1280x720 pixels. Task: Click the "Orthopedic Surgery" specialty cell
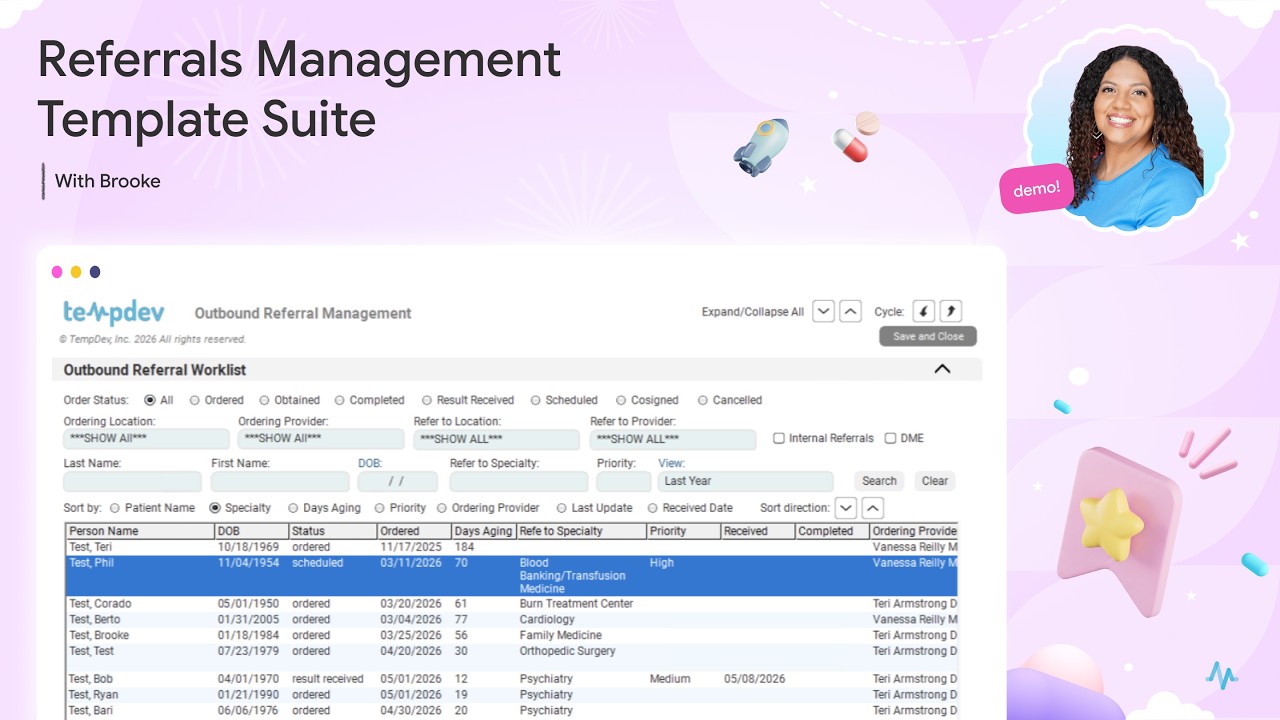click(567, 651)
